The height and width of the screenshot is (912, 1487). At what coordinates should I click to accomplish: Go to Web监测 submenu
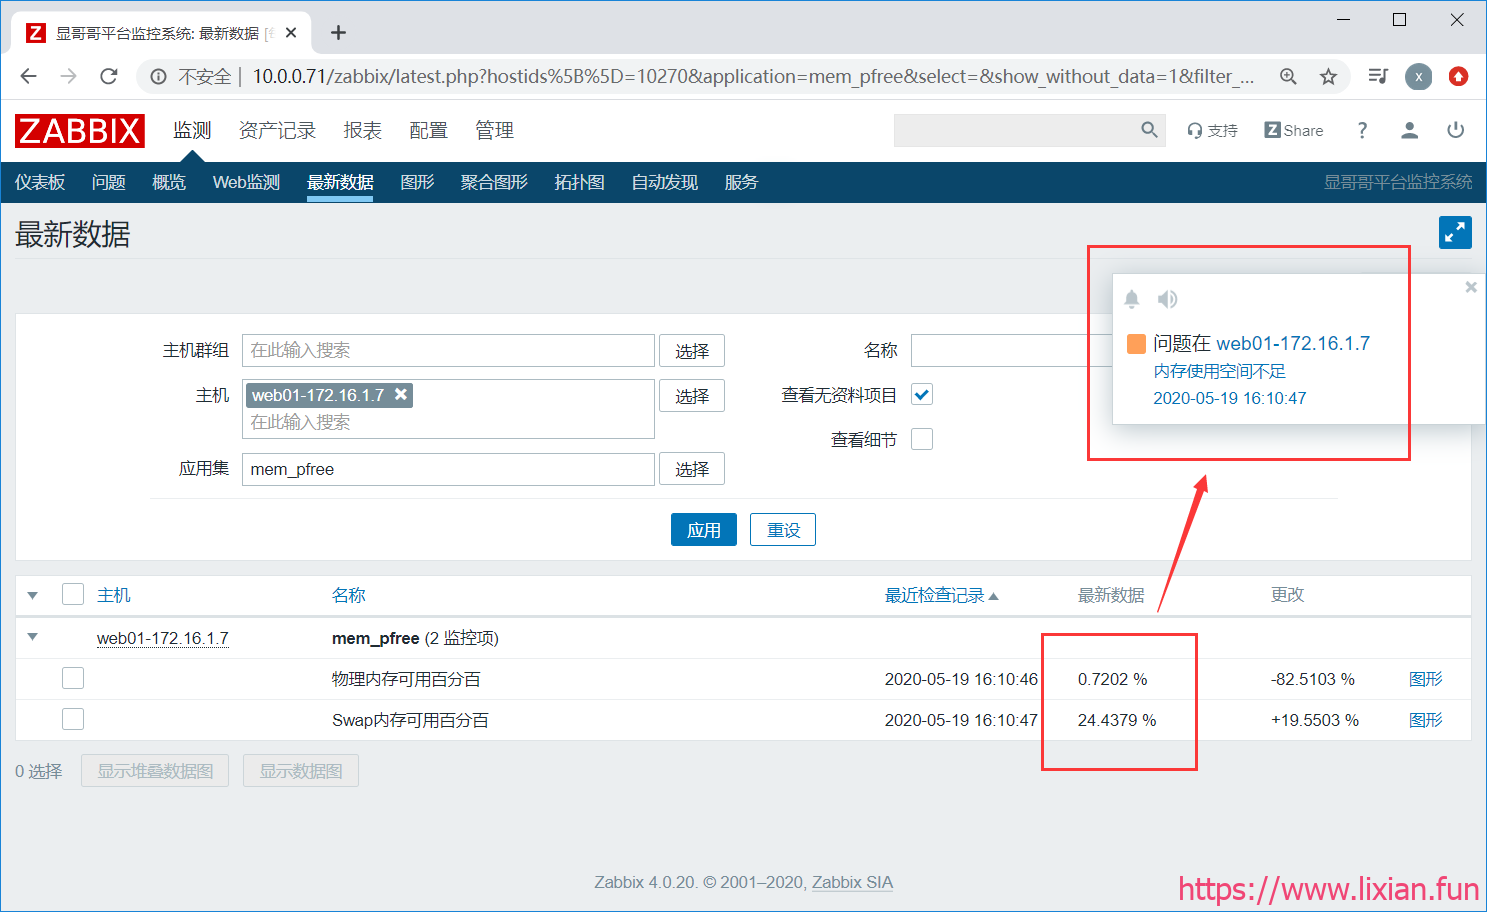(246, 182)
